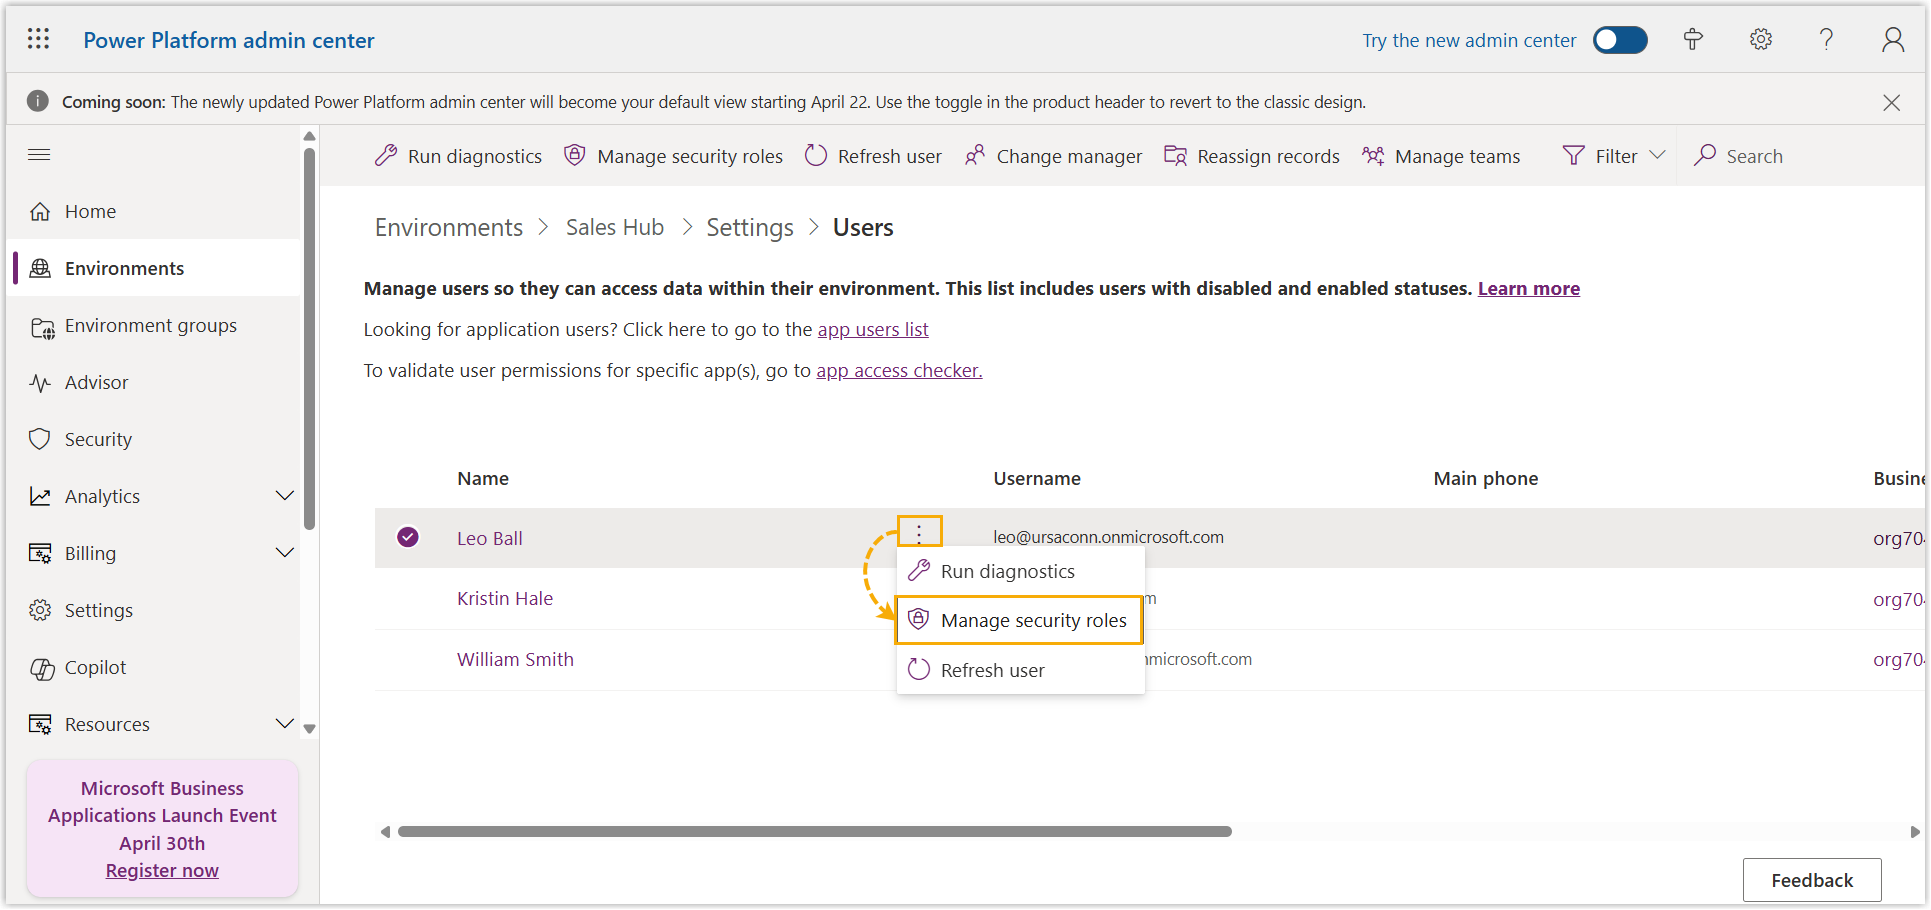The image size is (1931, 910).
Task: Open Manage teams from the toolbar
Action: [1441, 156]
